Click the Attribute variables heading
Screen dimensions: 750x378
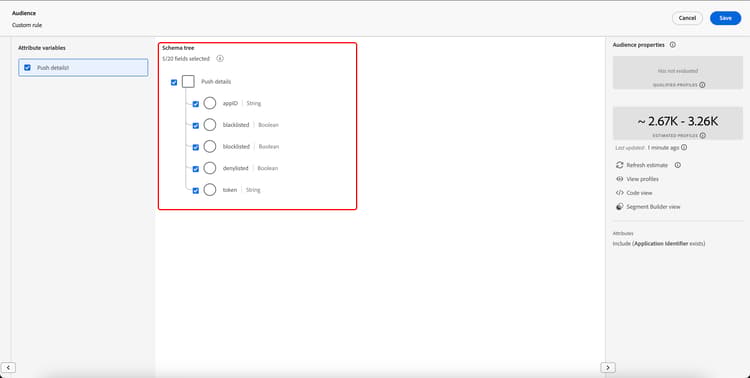coord(42,48)
